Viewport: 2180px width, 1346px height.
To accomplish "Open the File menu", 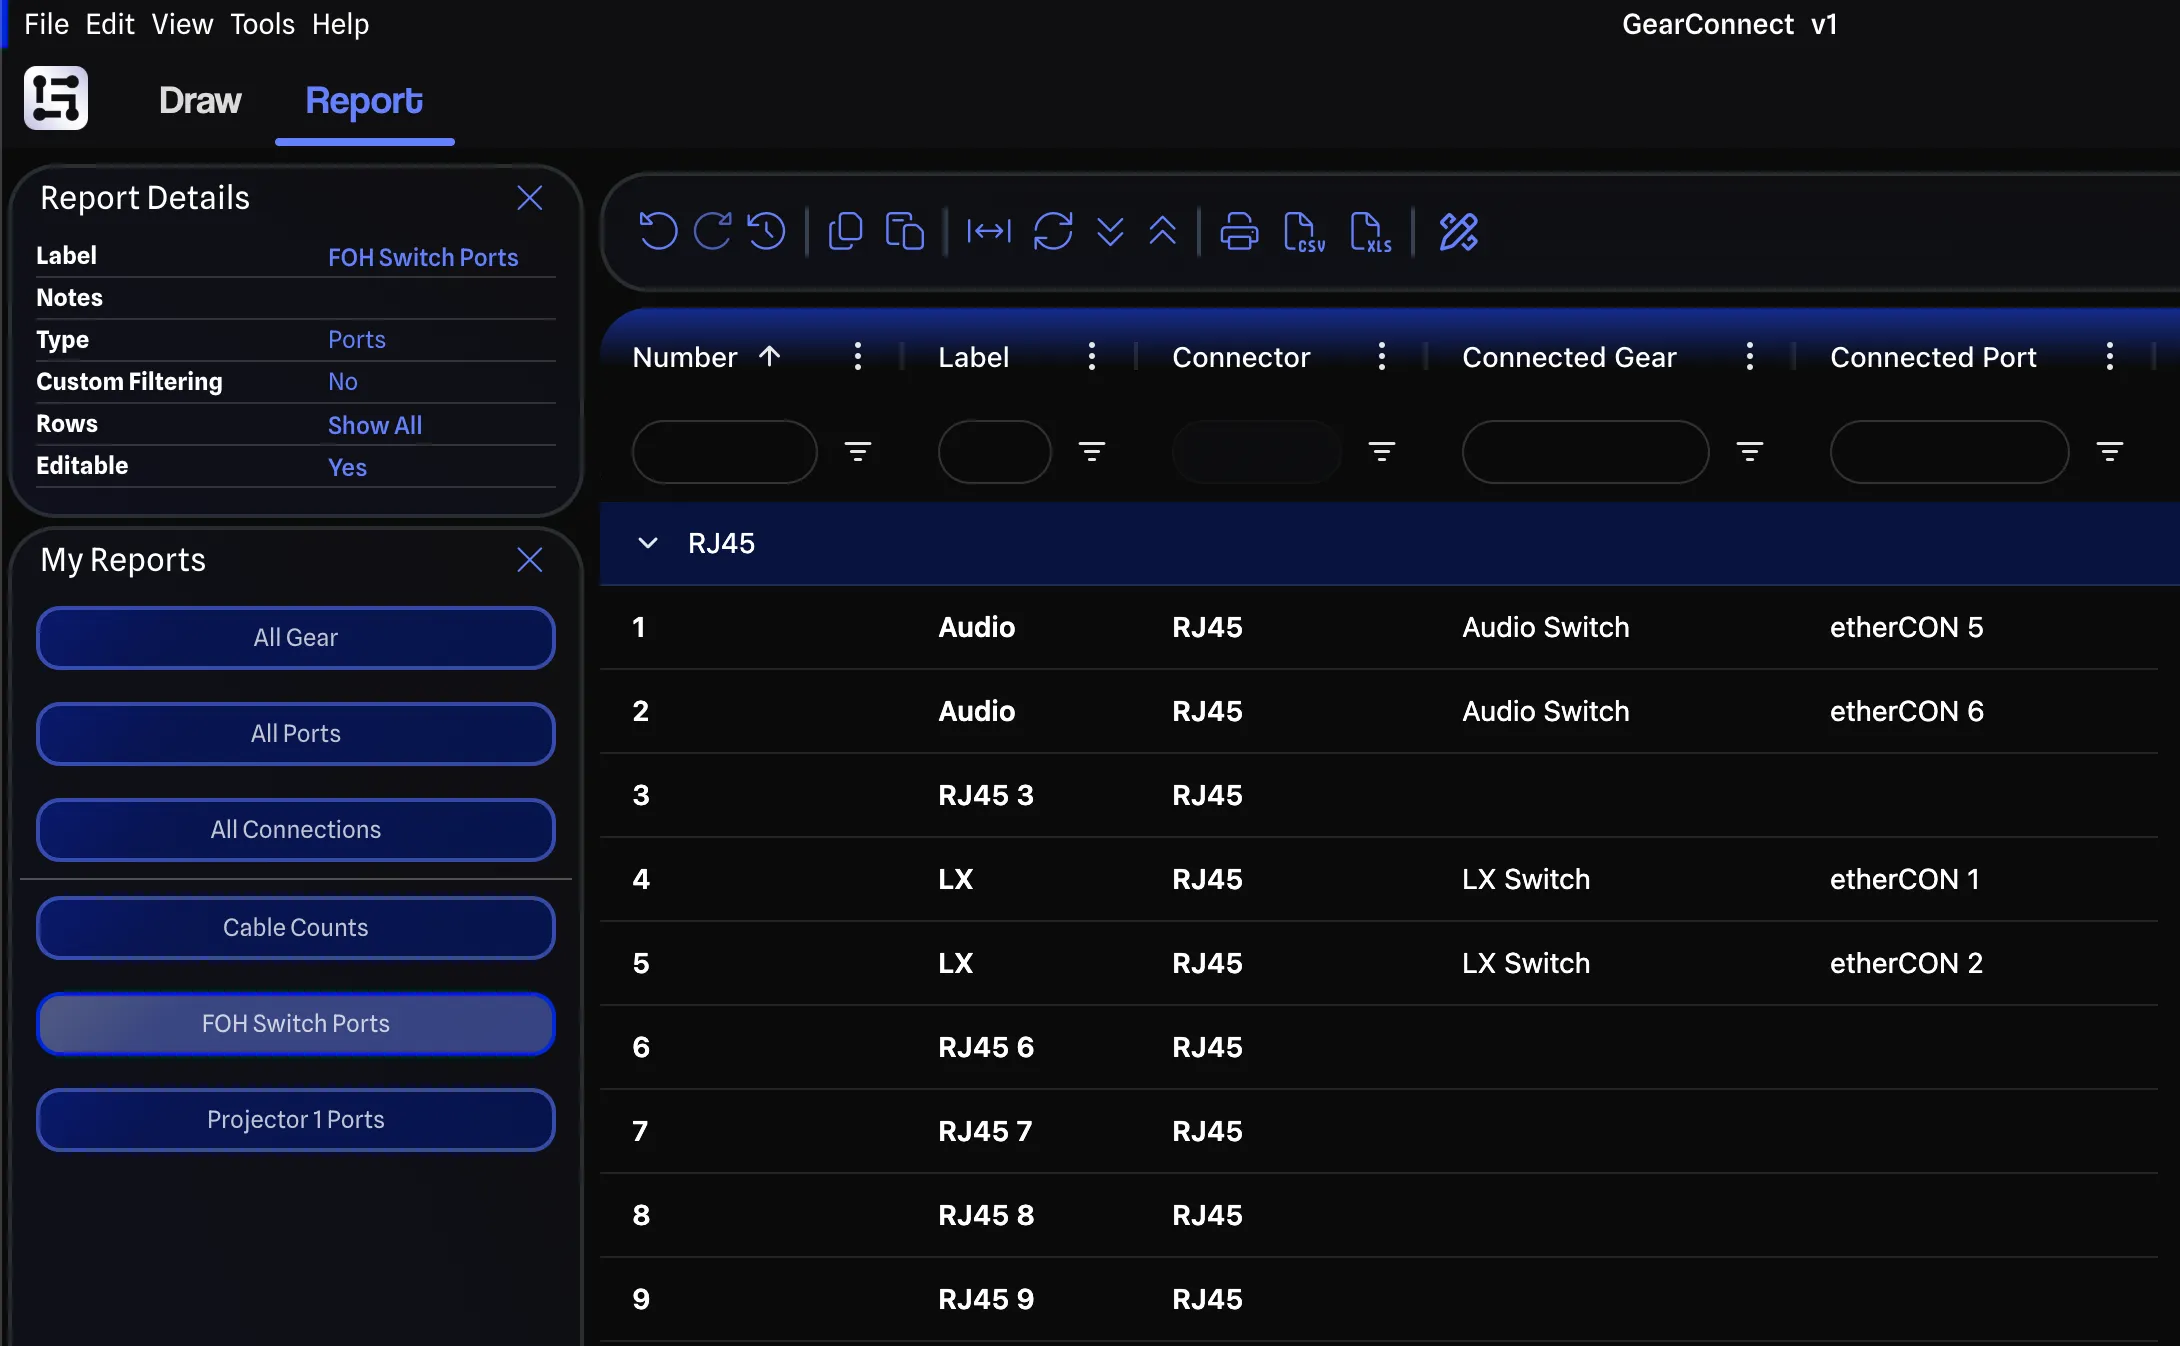I will [x=46, y=24].
